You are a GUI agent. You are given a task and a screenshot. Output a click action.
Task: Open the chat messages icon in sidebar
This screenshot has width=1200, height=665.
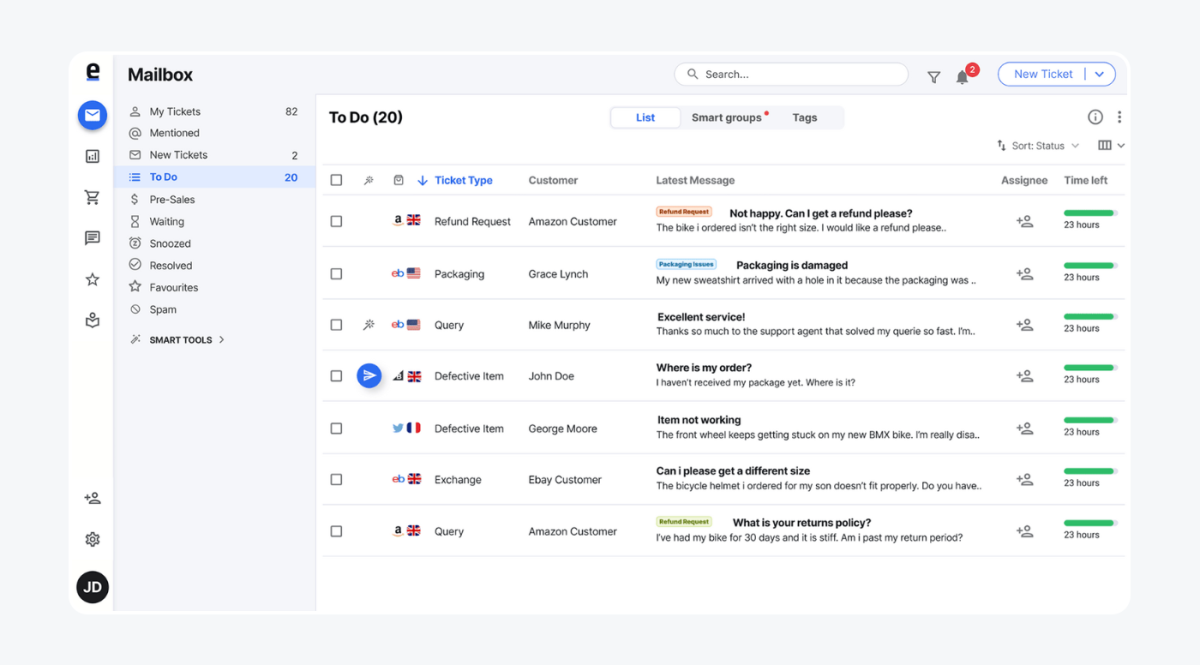click(92, 238)
